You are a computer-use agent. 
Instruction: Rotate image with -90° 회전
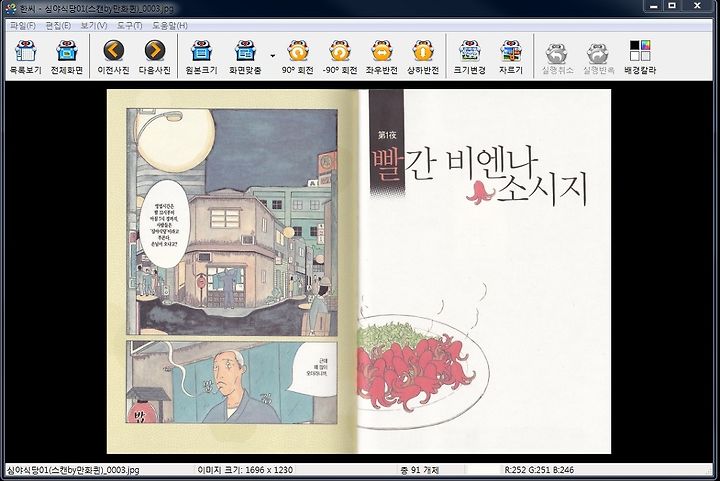340,57
